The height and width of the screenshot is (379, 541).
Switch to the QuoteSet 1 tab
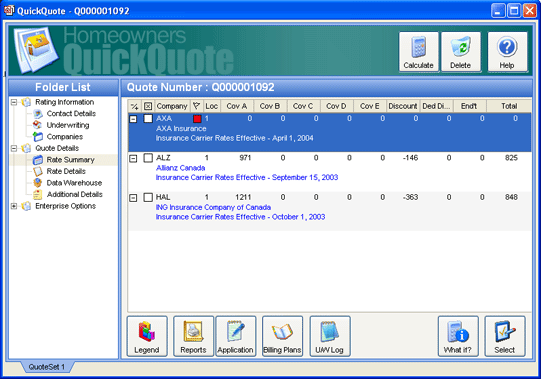click(x=47, y=367)
